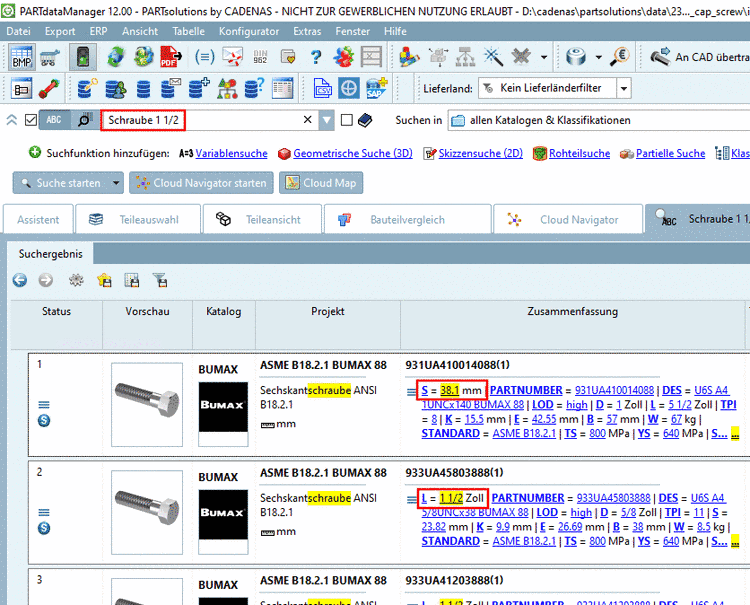Click the mobile phone toolbar icon

[x=83, y=57]
